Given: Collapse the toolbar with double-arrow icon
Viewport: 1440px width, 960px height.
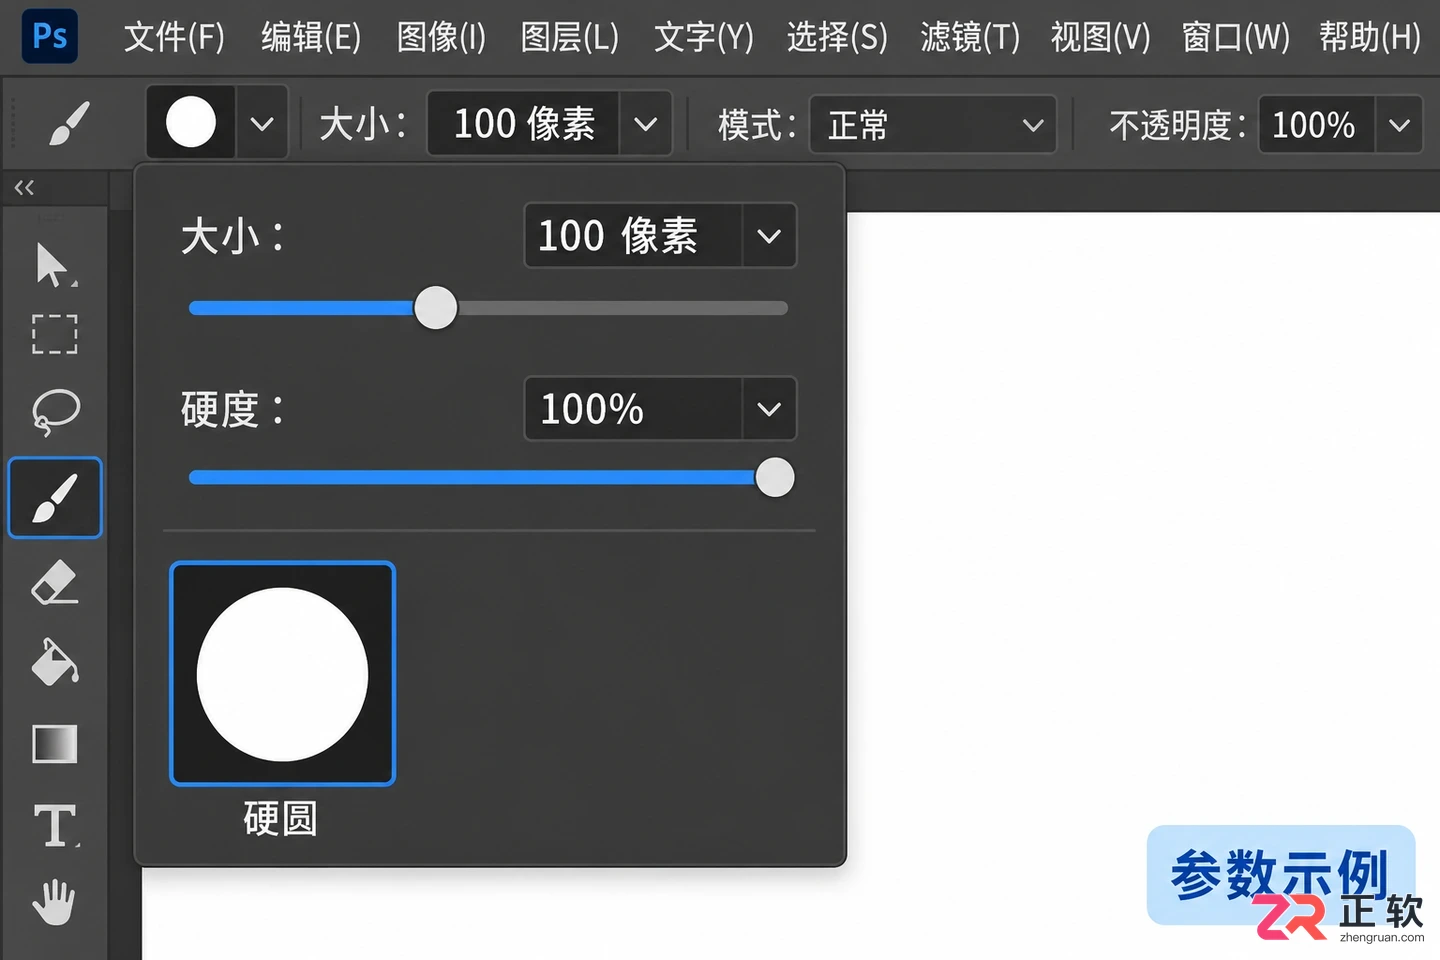Looking at the screenshot, I should click(x=24, y=187).
